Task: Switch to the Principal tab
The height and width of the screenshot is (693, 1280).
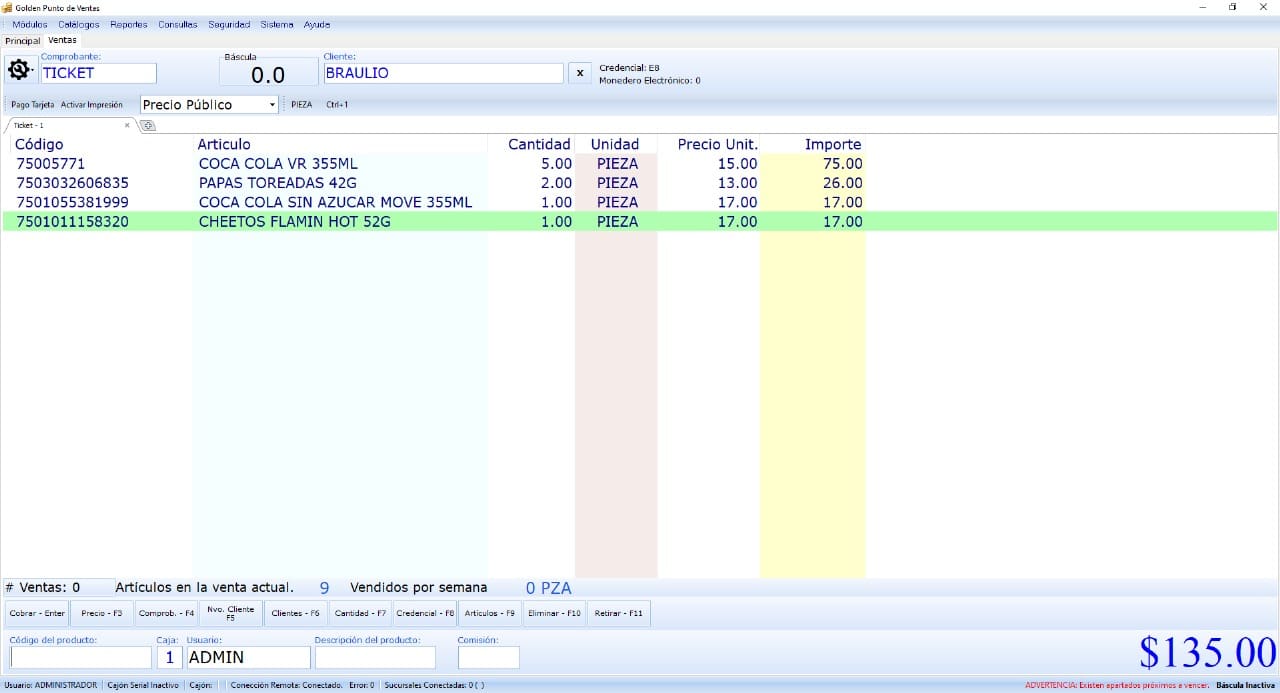Action: coord(22,41)
